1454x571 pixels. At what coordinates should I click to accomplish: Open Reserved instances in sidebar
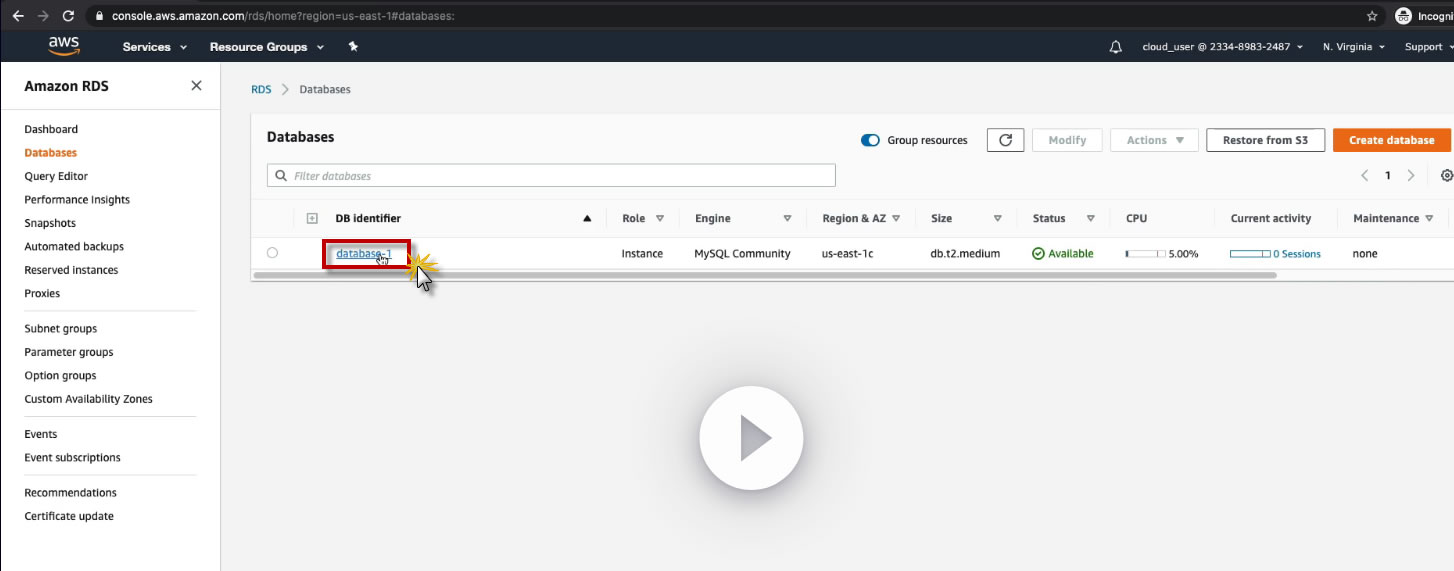pos(71,270)
